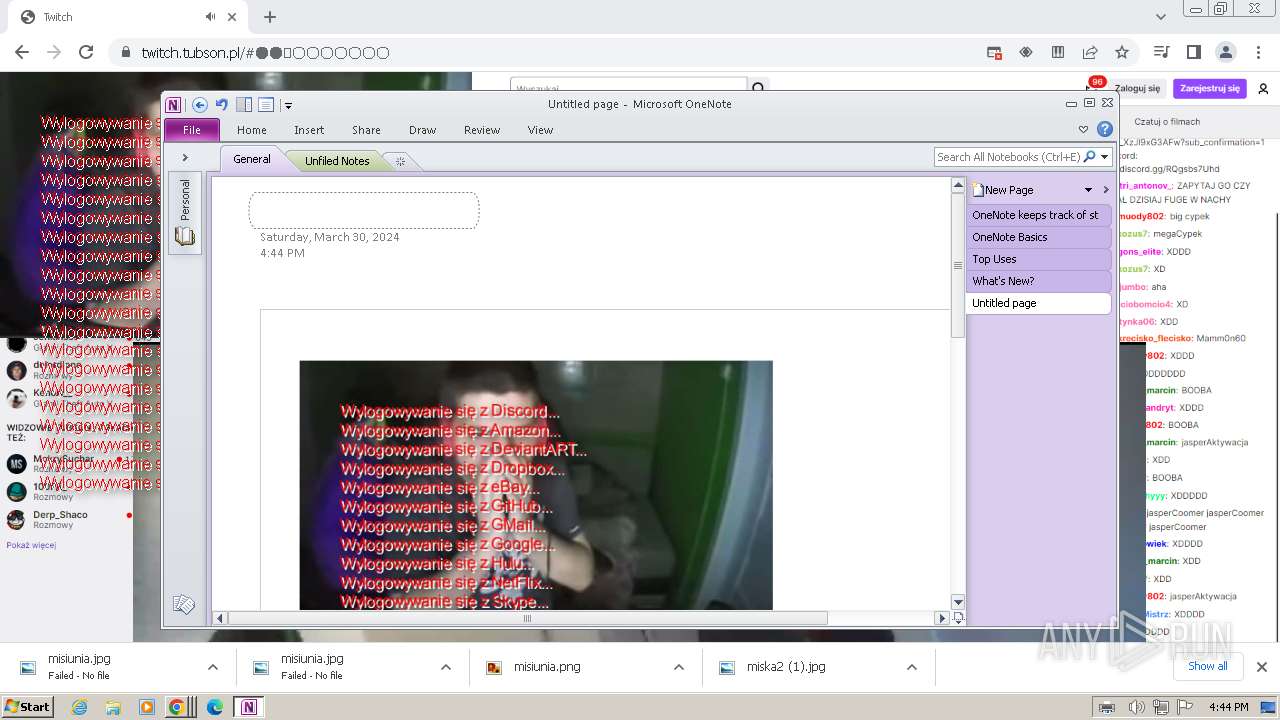Click the horizontal scrollbar right arrow
The height and width of the screenshot is (720, 1280).
pyautogui.click(x=941, y=618)
